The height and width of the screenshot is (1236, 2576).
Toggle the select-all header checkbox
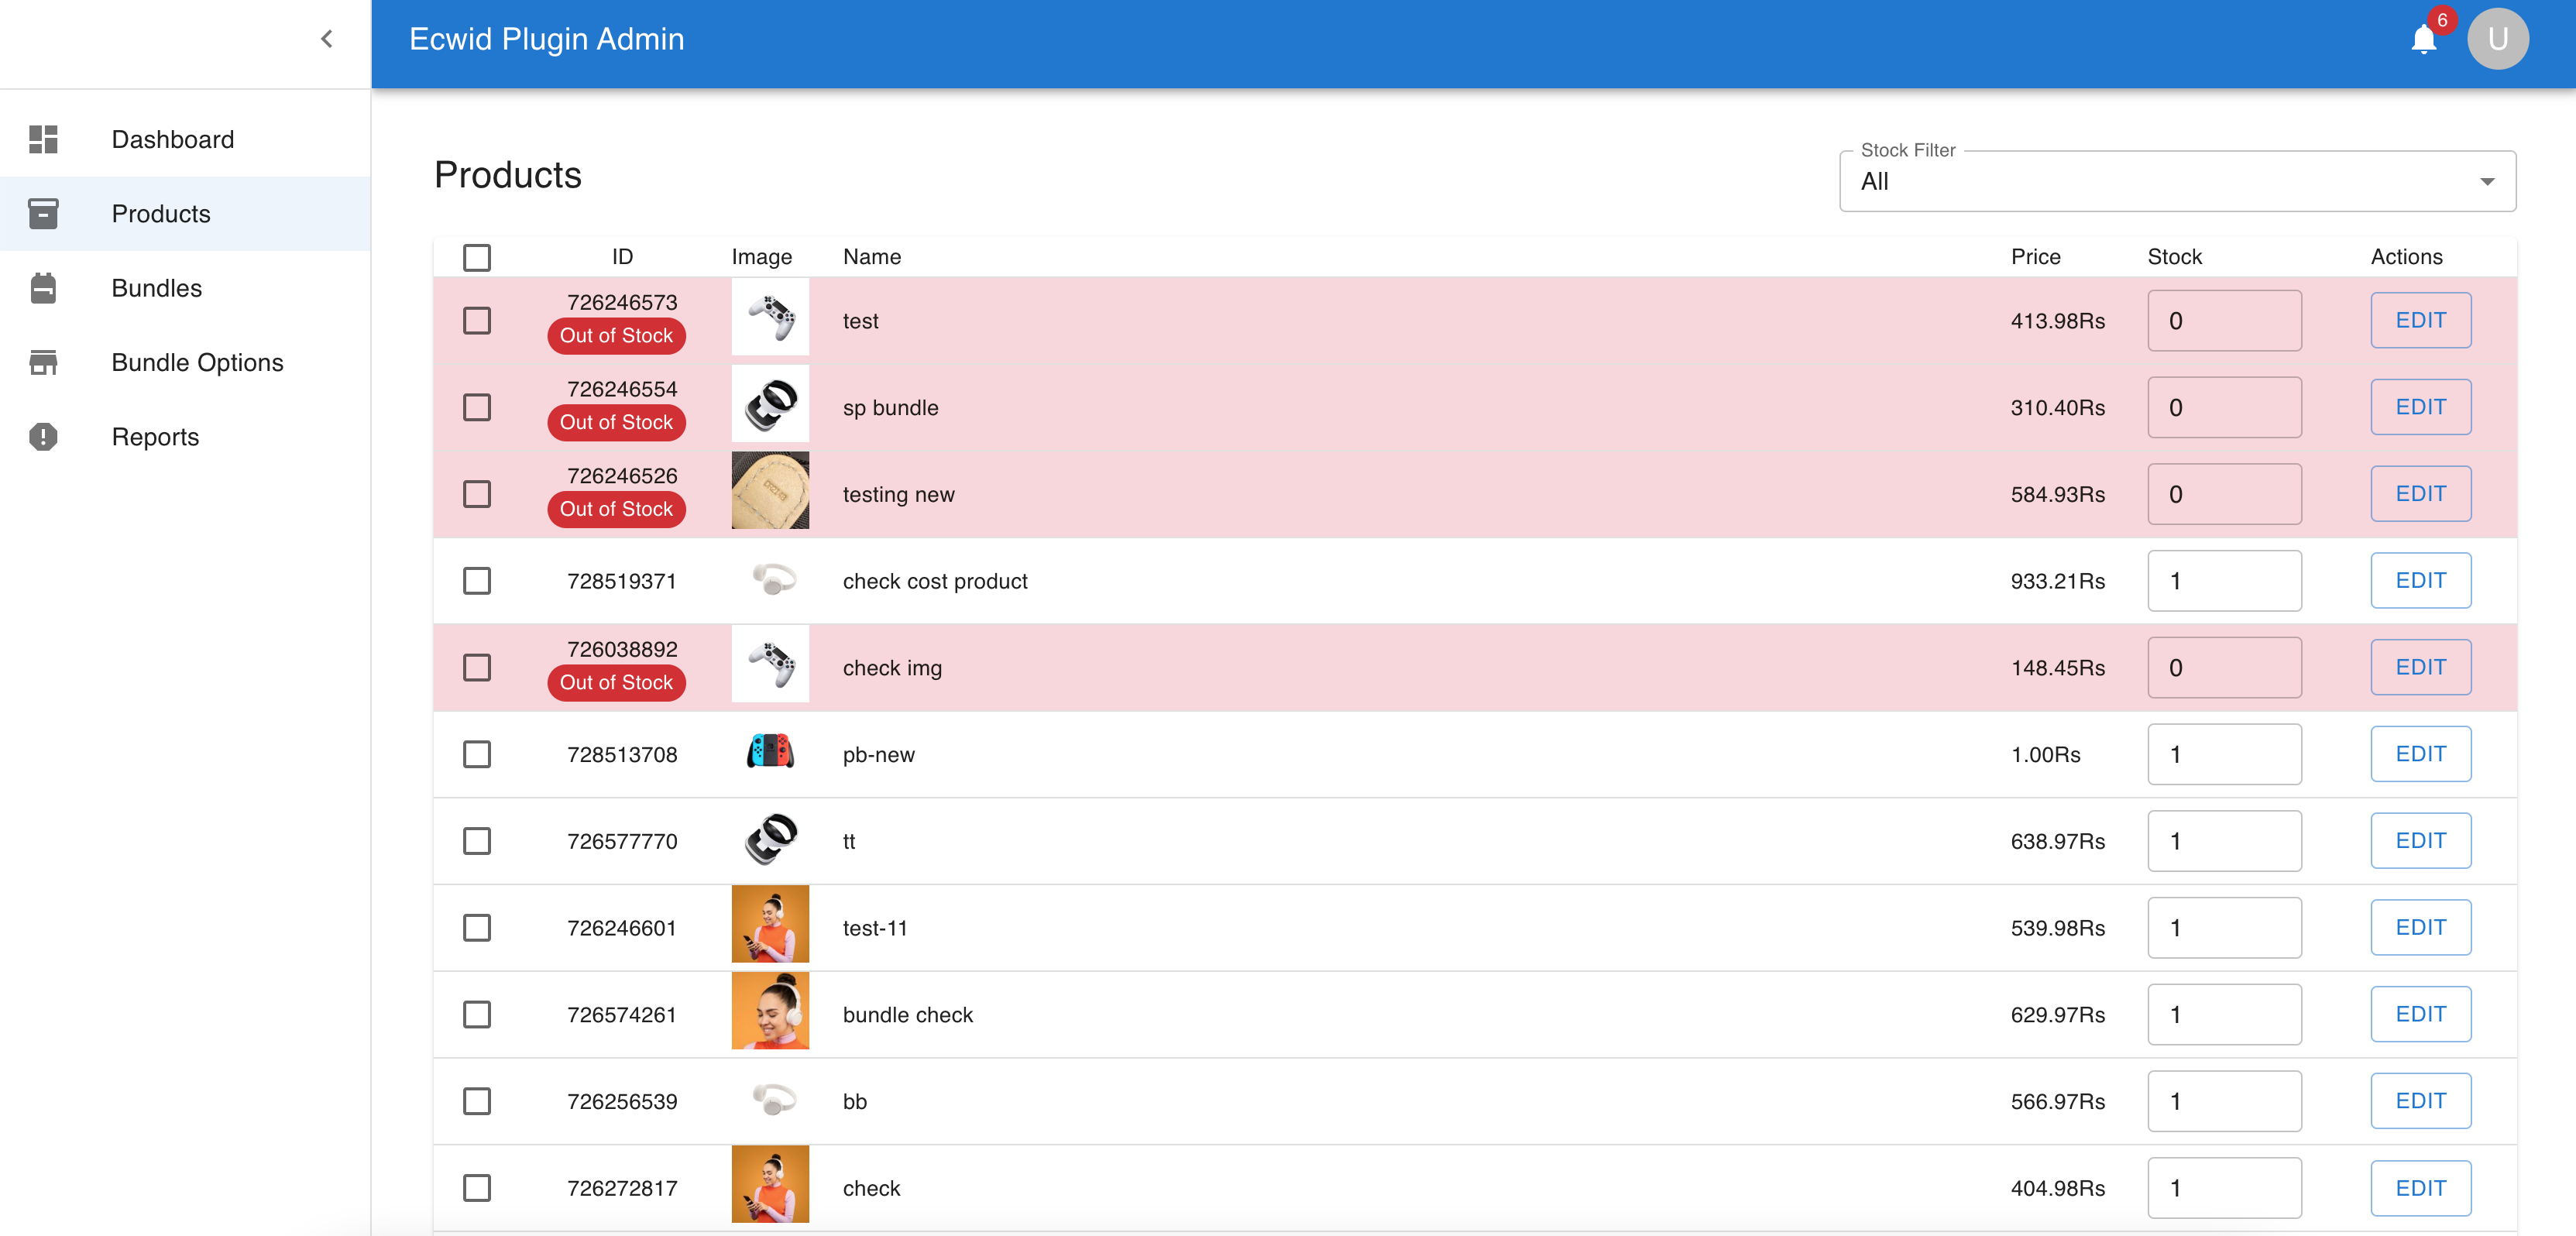477,257
